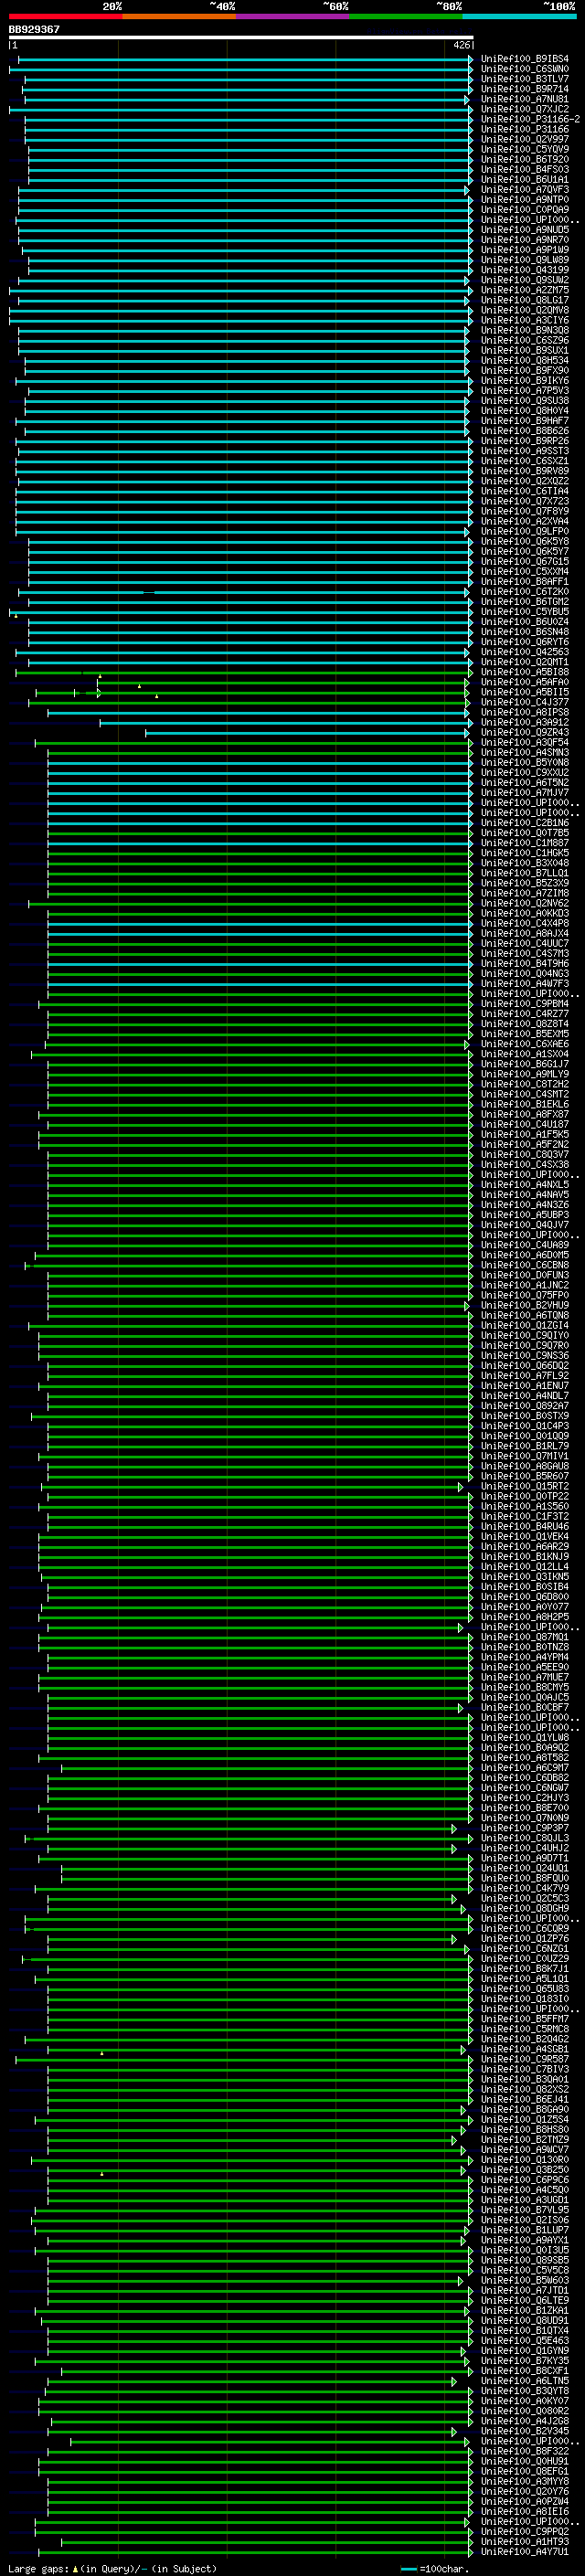Select the query ID BB929367 label

[x=34, y=29]
